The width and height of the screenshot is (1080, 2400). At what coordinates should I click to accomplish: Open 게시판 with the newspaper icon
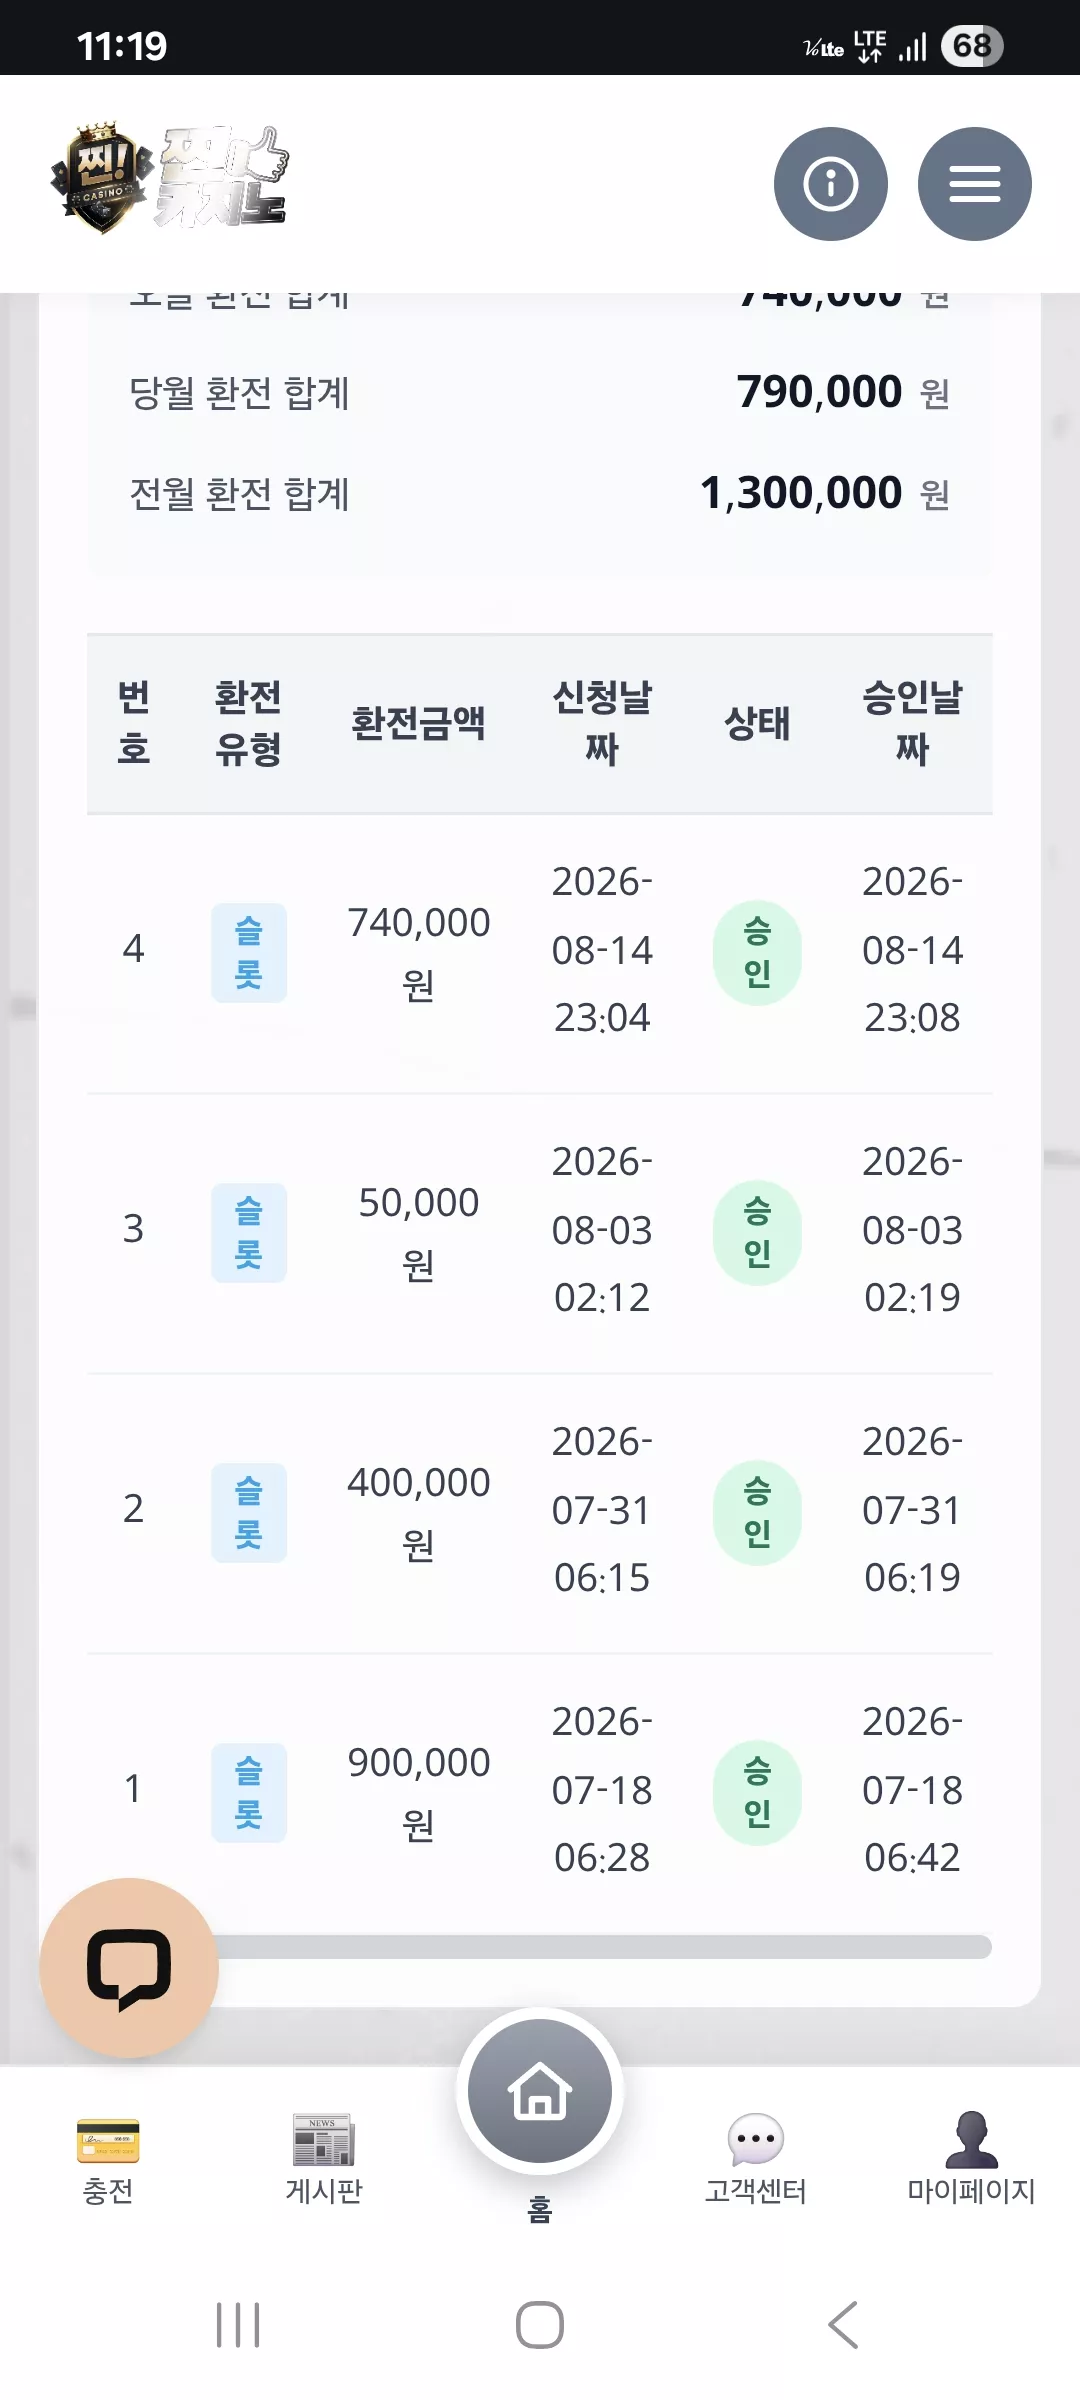point(324,2160)
